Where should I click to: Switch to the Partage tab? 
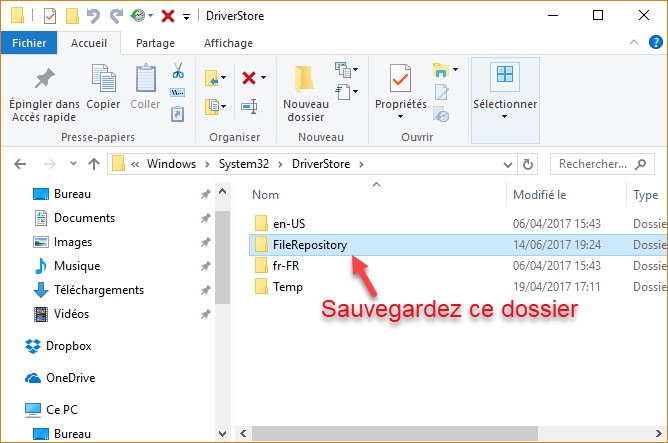point(155,43)
